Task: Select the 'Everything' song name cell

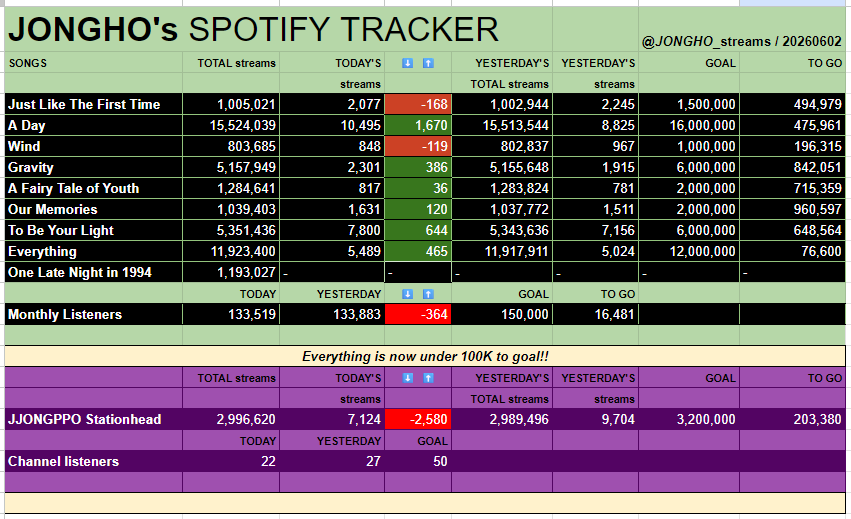Action: tap(93, 251)
